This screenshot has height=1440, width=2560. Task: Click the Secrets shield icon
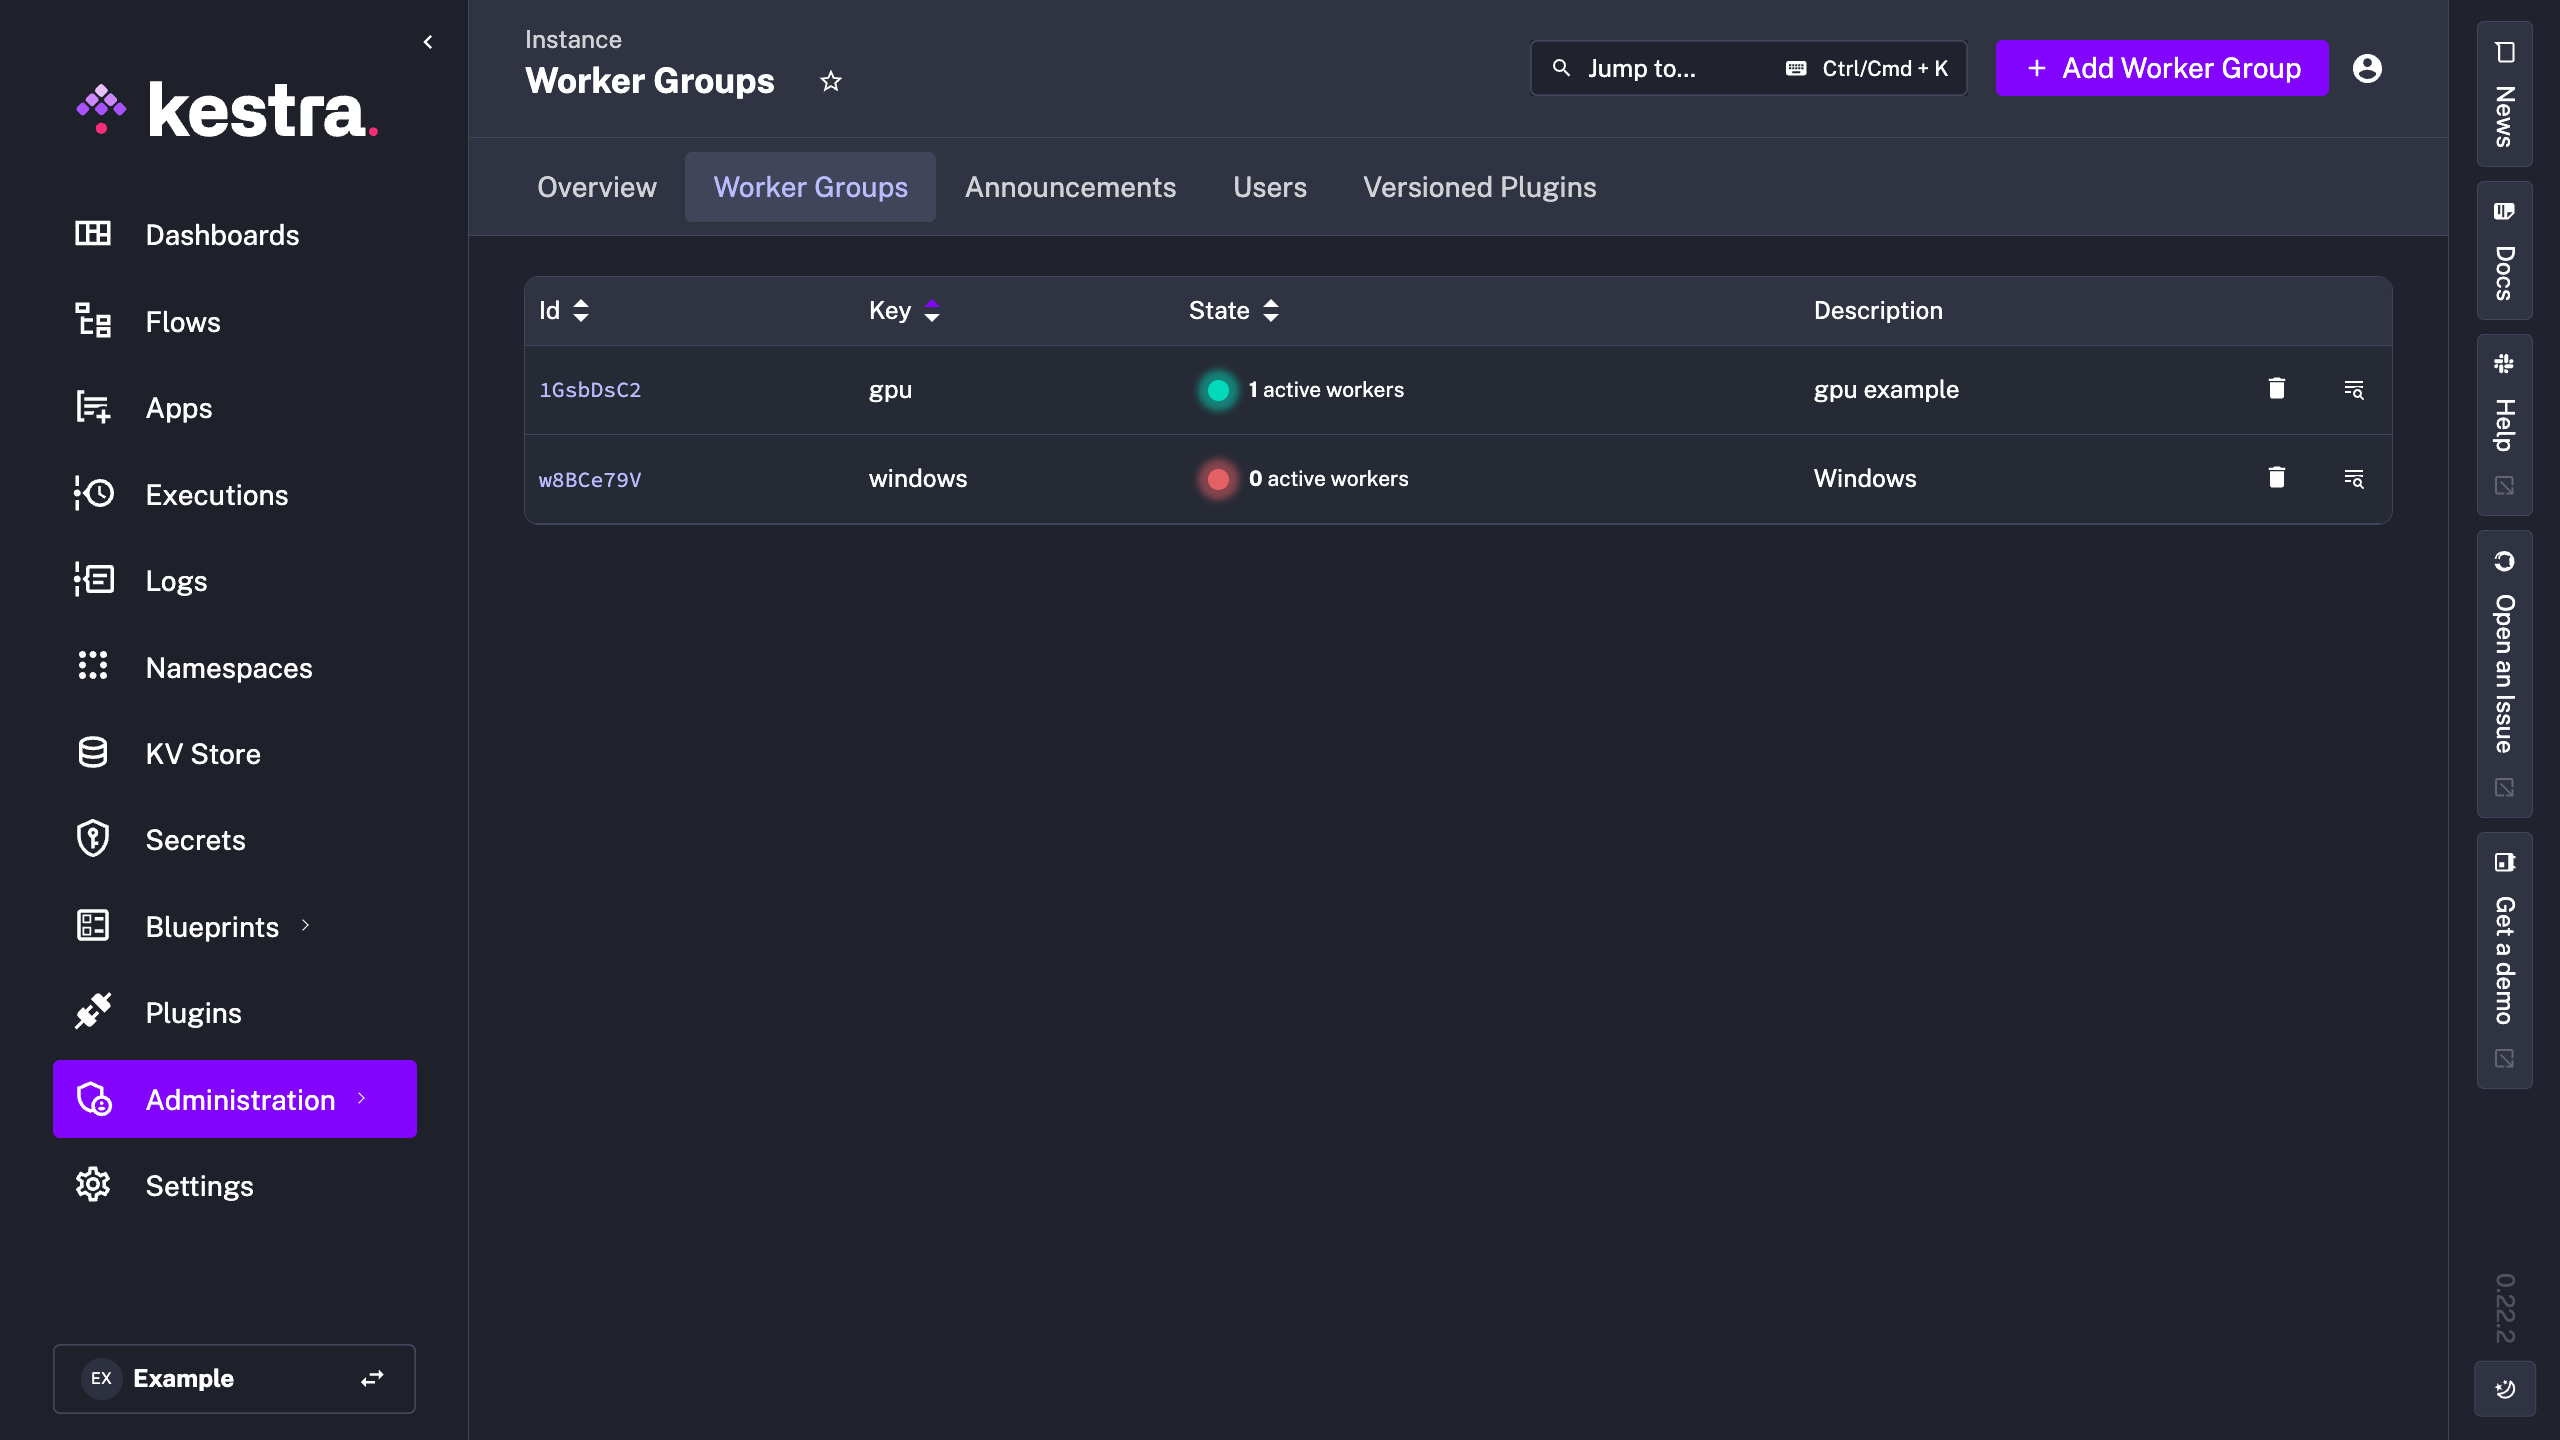[93, 839]
